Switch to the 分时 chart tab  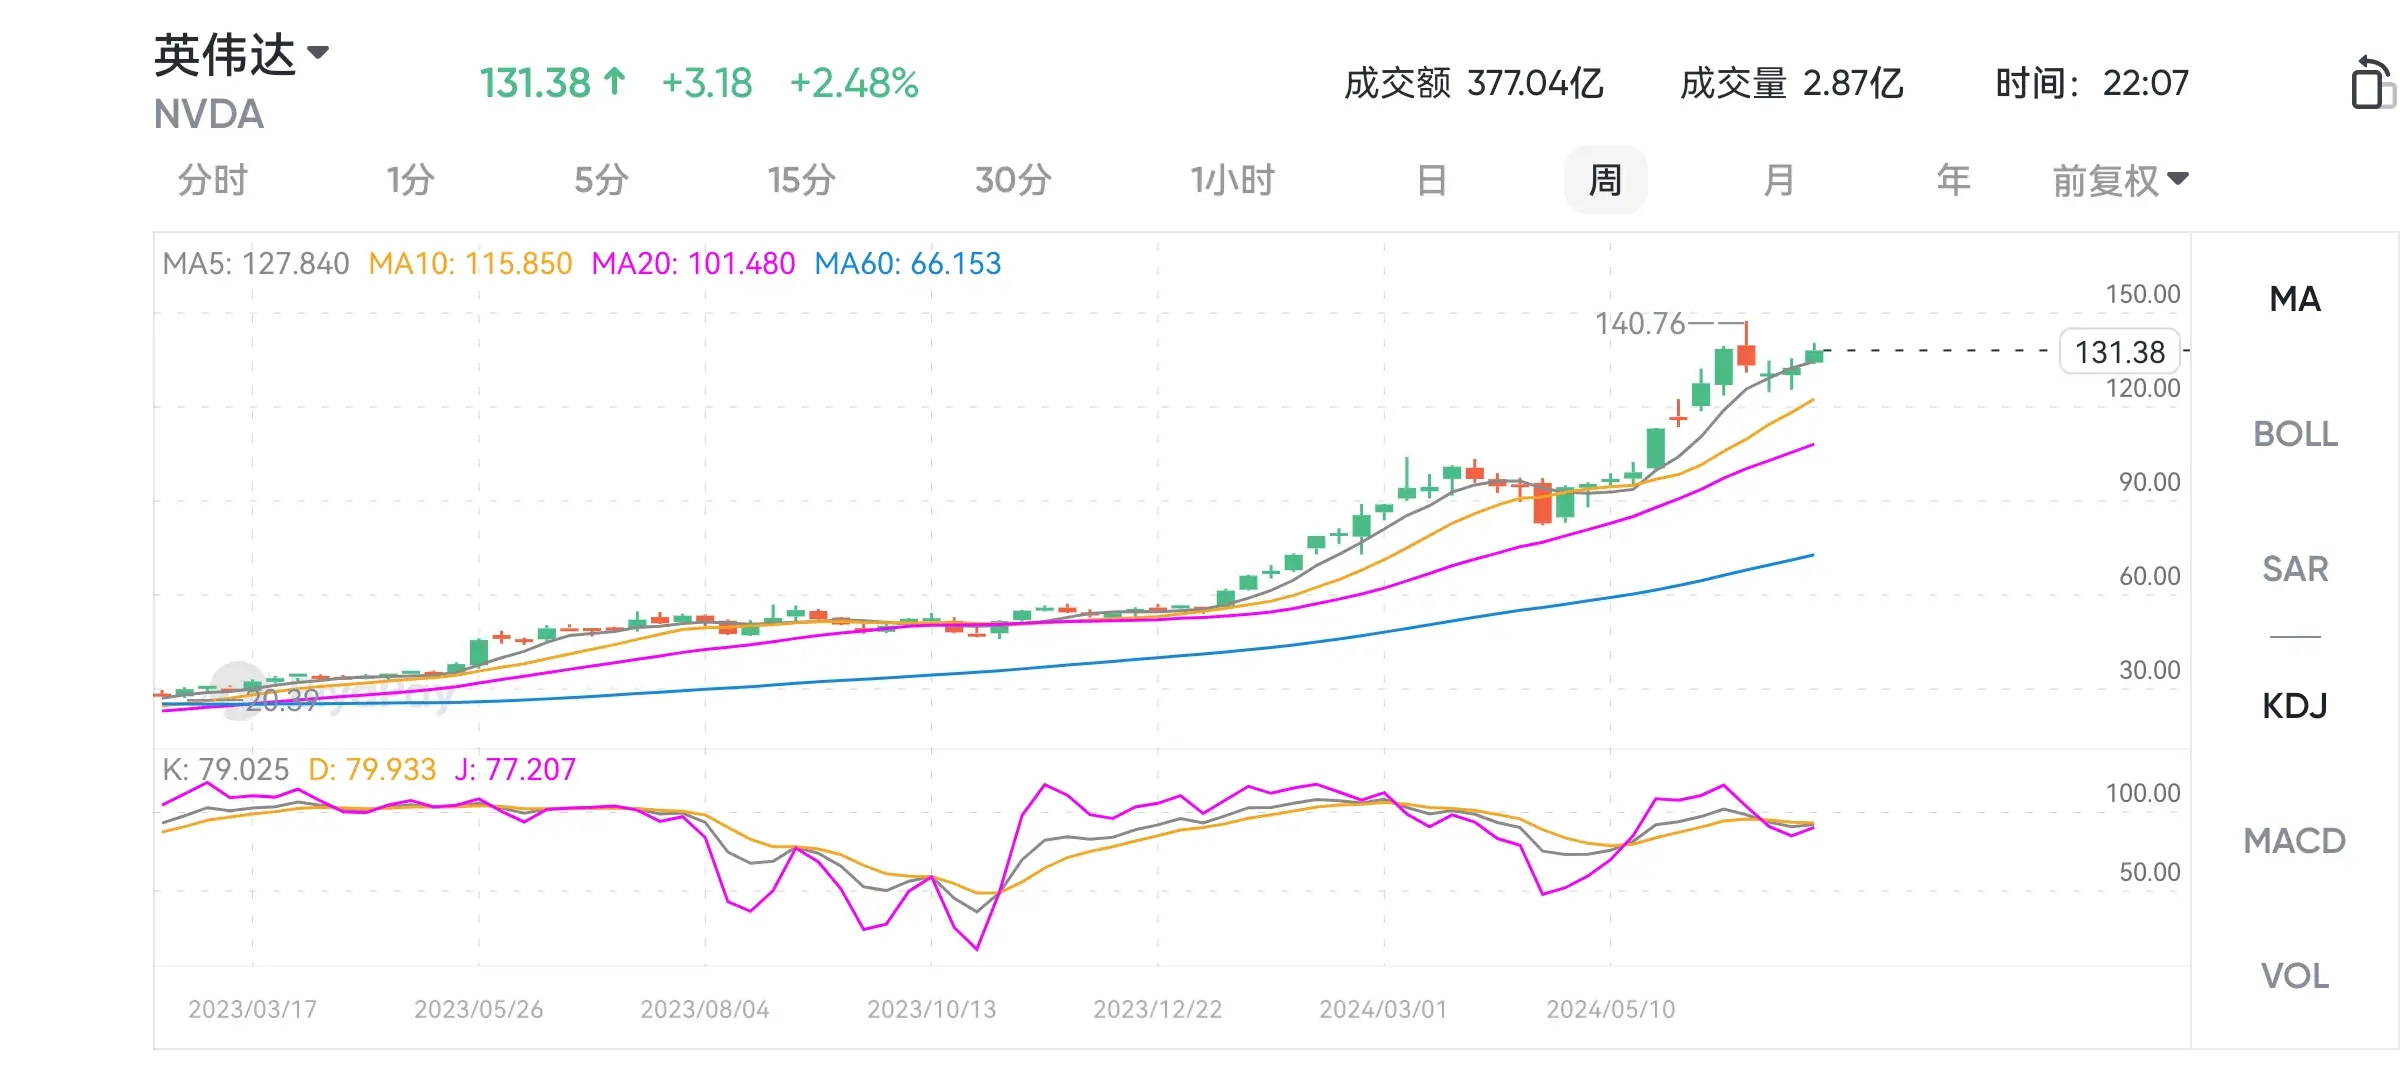[x=212, y=180]
